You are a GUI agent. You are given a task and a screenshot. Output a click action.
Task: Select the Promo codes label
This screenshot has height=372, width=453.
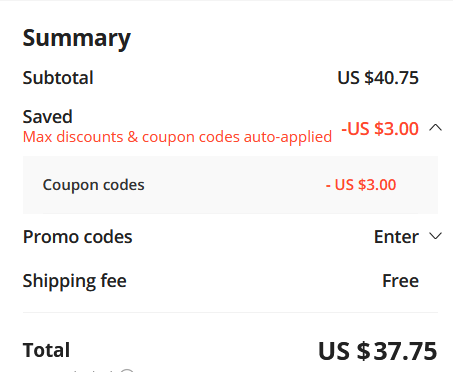click(x=77, y=237)
